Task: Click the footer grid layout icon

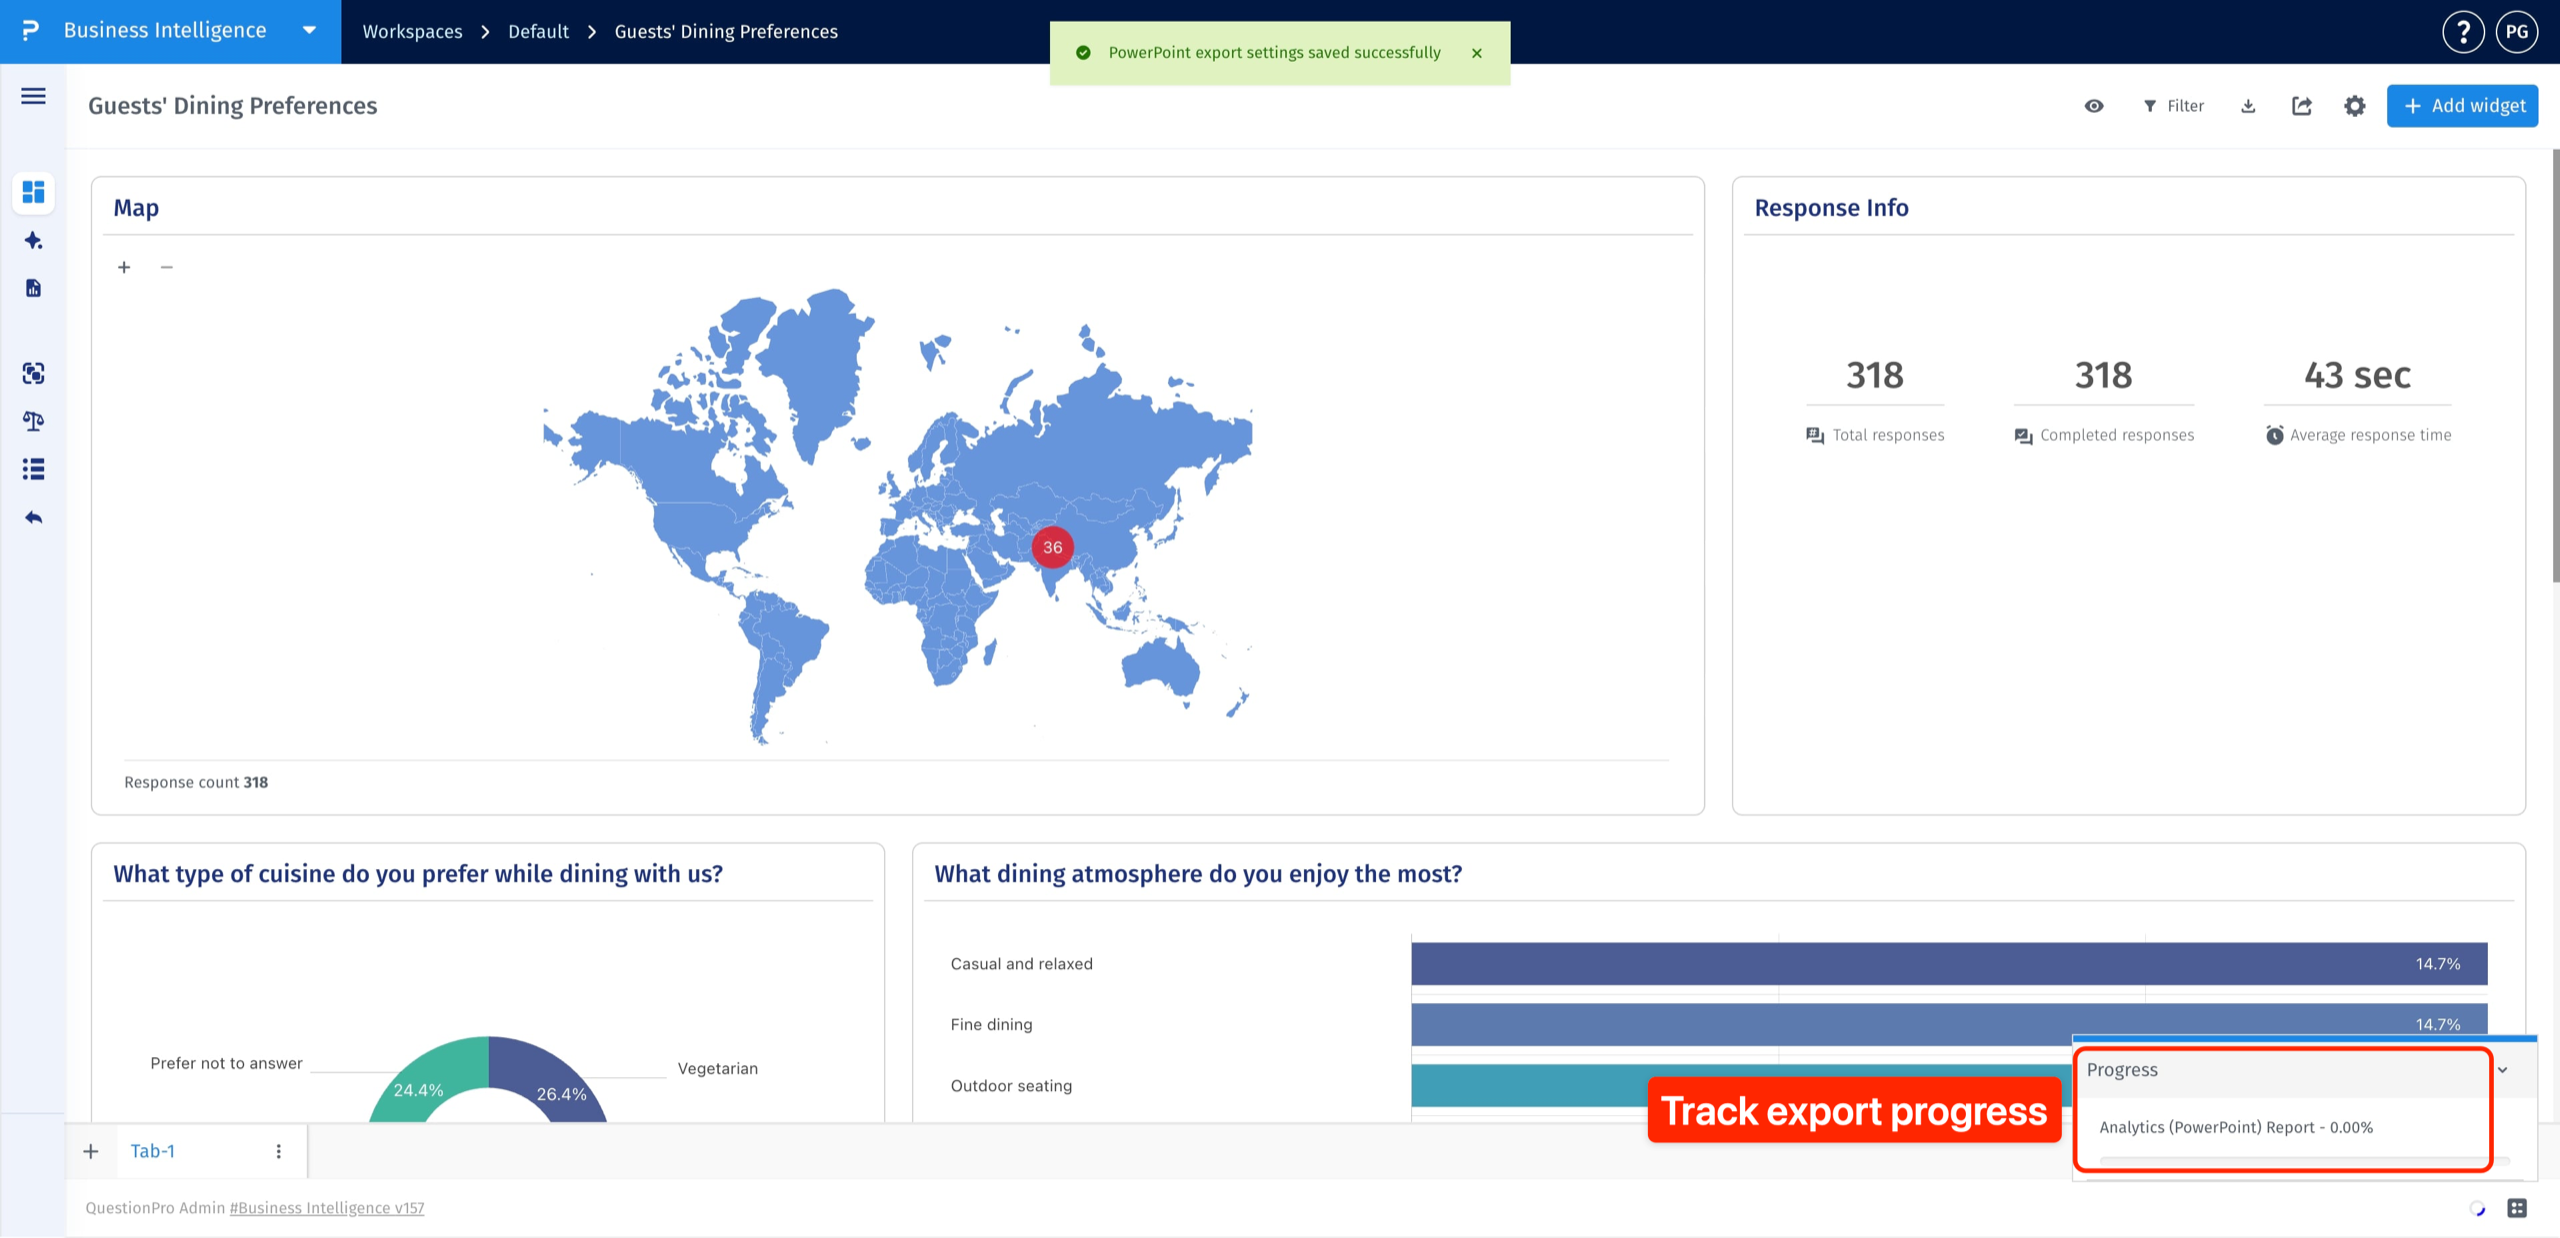Action: click(2517, 1208)
